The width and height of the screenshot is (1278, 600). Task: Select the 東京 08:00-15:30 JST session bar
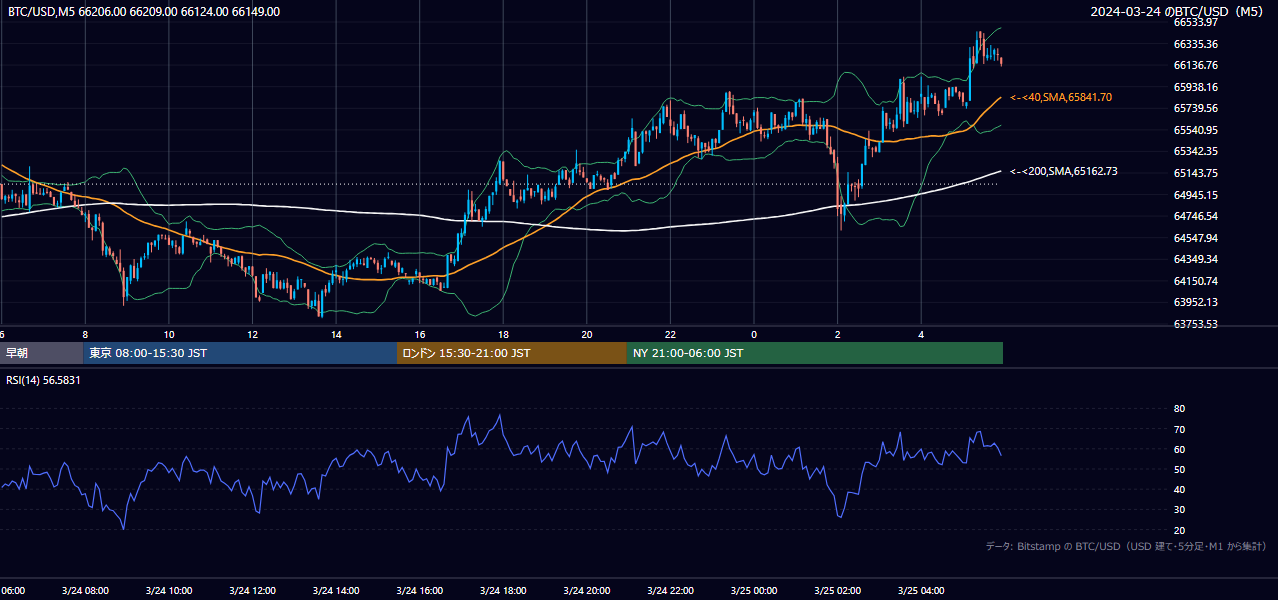coord(240,353)
